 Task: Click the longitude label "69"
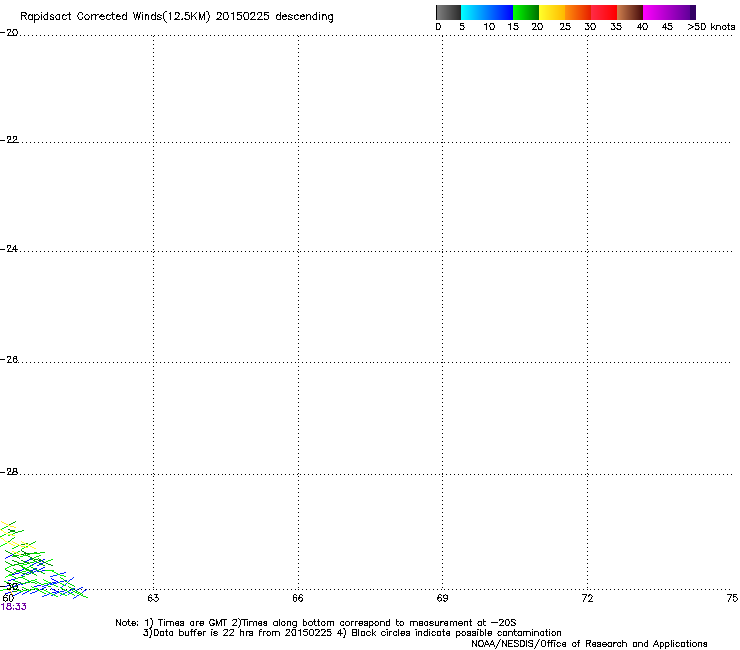[x=442, y=598]
